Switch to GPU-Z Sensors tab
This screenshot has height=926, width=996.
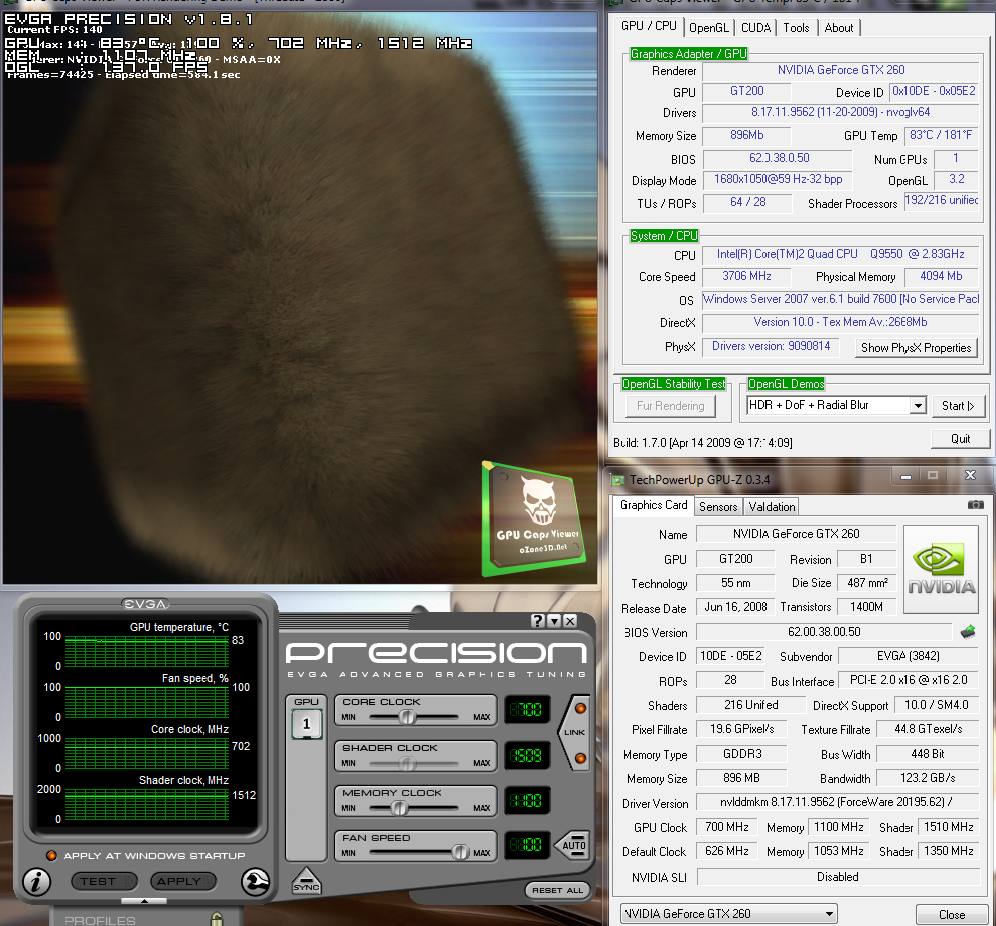click(x=718, y=507)
